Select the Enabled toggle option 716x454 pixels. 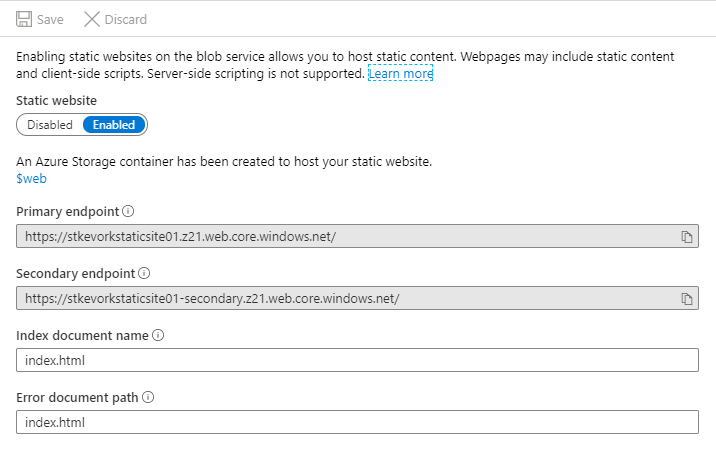pos(114,125)
